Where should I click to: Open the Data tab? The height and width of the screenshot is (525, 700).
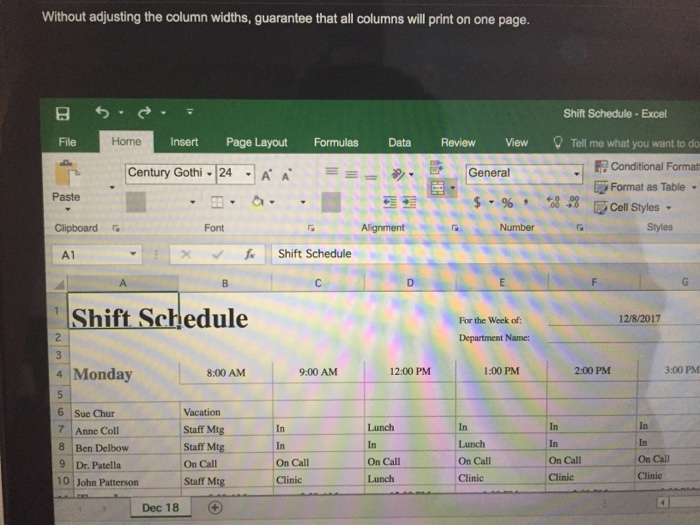click(400, 142)
